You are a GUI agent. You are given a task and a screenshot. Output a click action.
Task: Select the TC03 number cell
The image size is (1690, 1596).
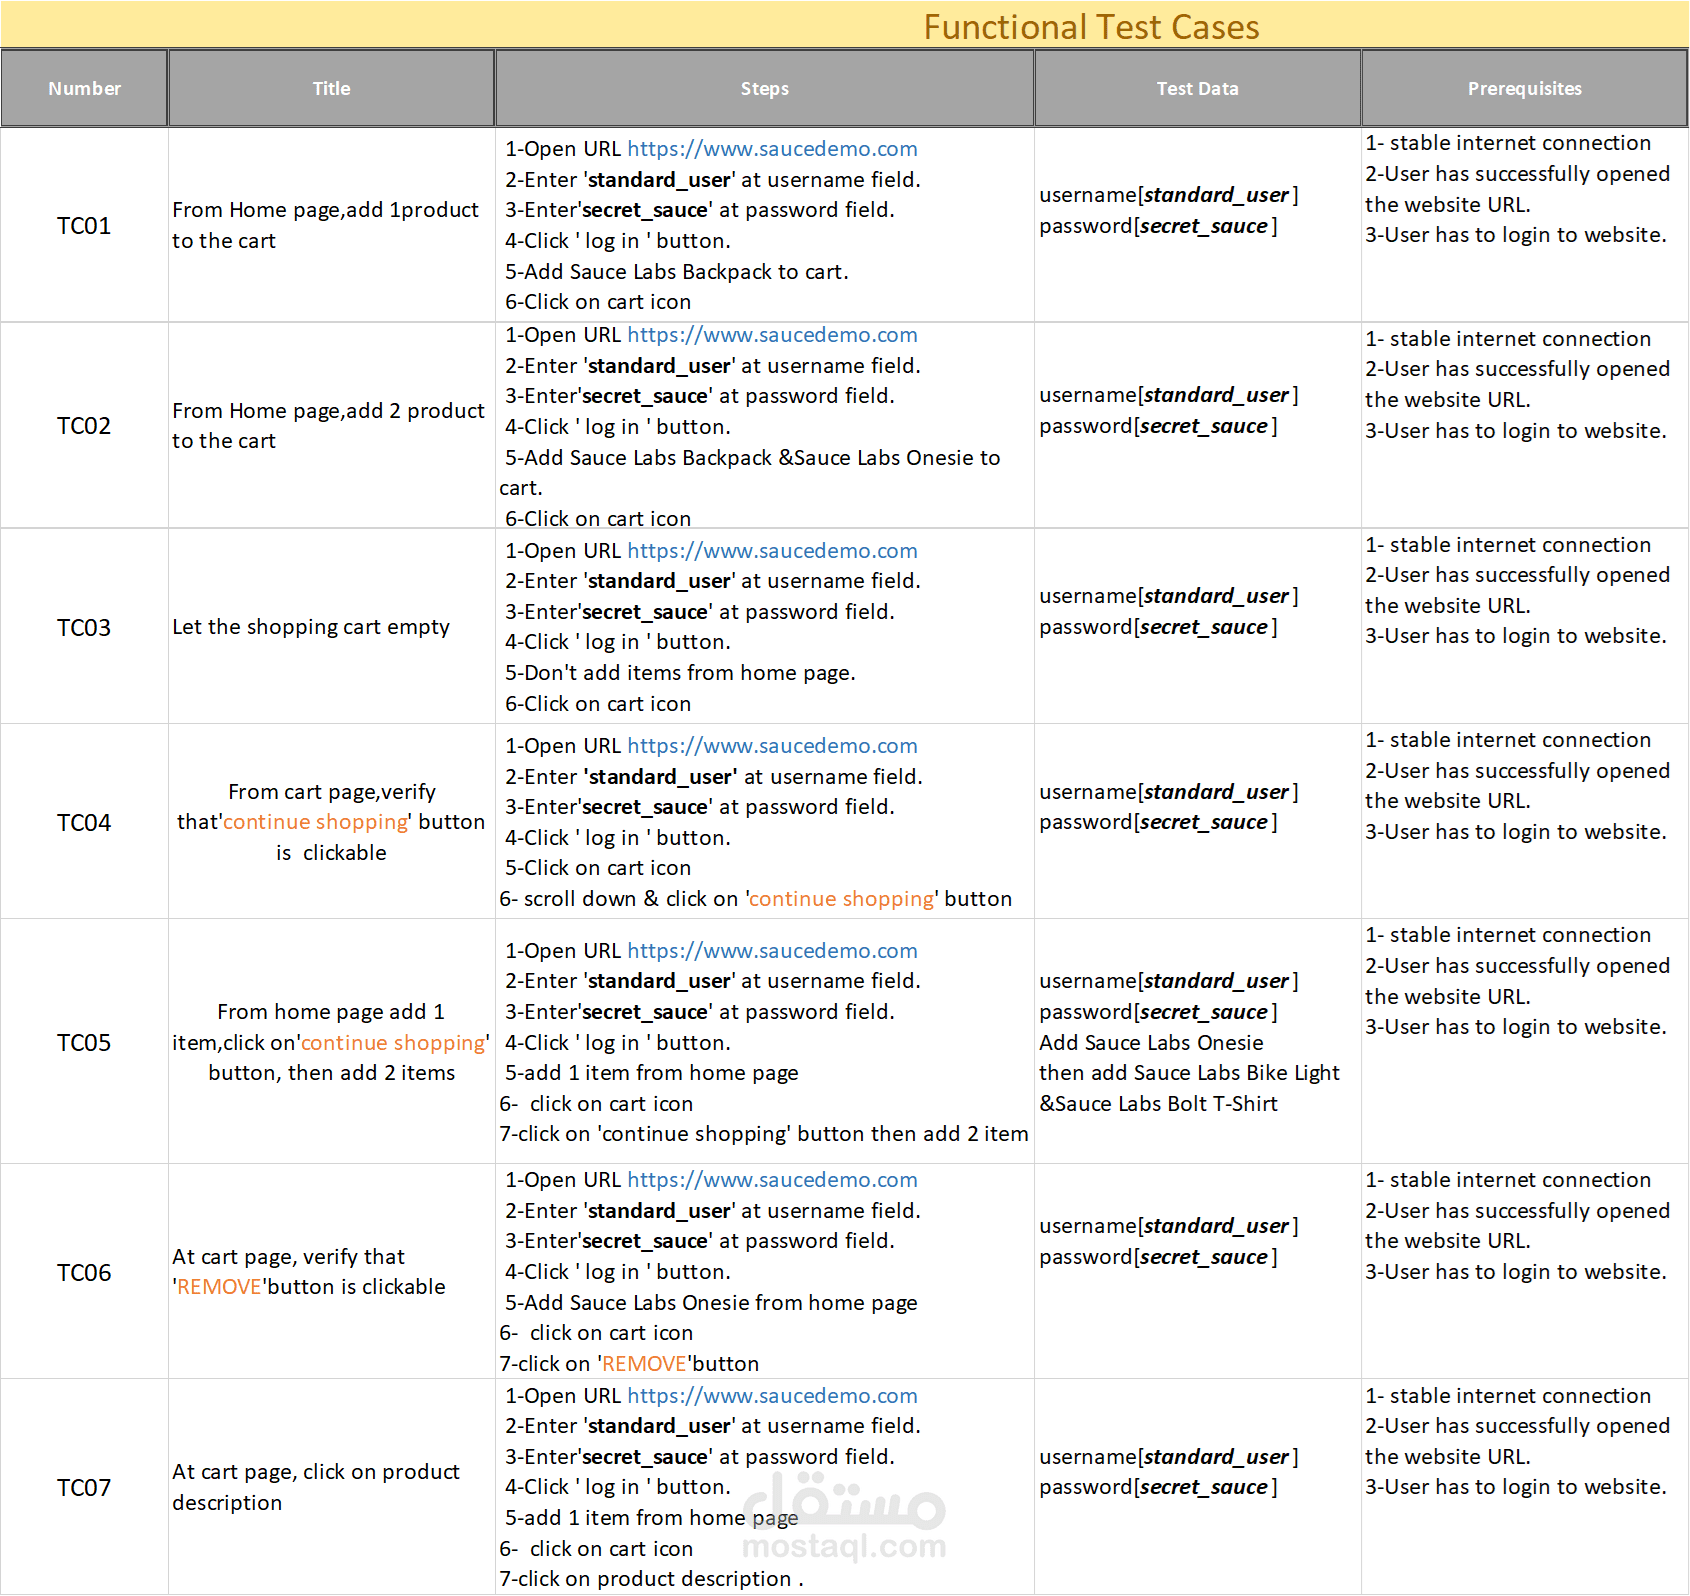coord(84,628)
